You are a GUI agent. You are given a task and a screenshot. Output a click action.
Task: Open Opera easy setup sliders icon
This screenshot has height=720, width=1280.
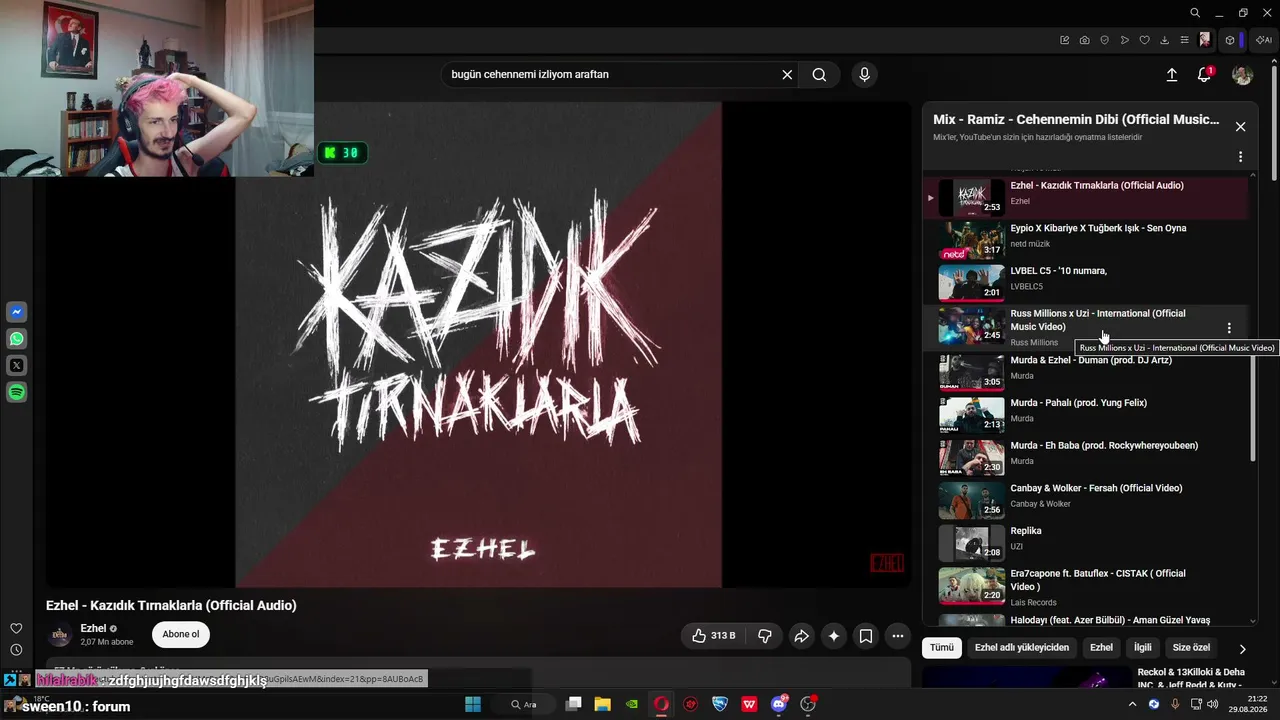(x=1185, y=40)
